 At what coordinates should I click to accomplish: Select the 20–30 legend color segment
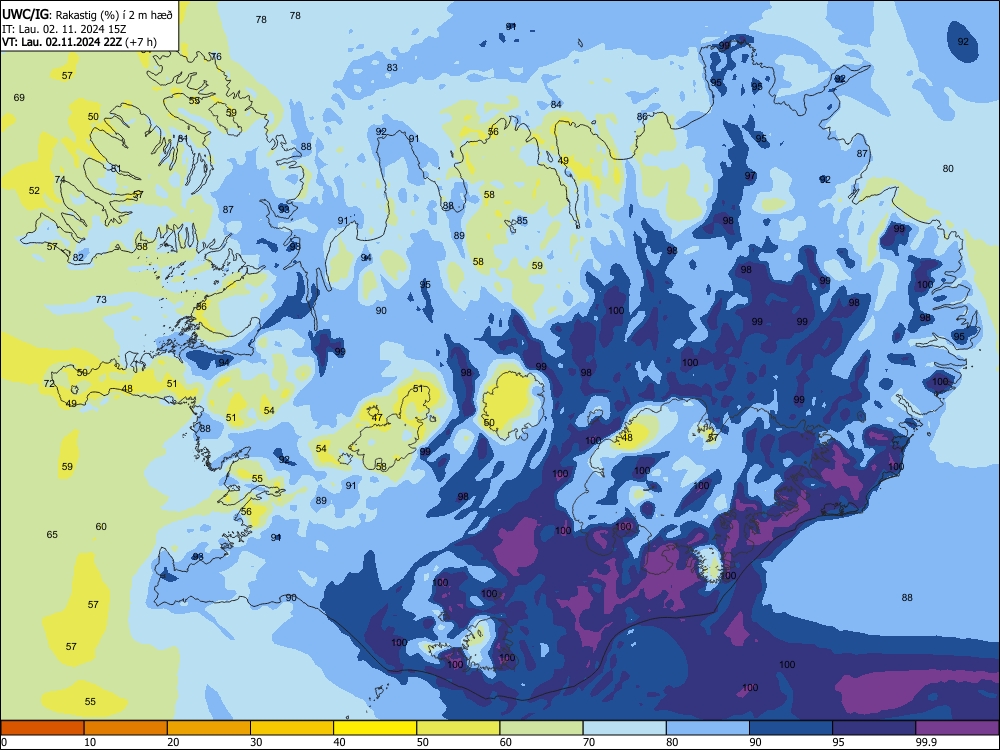[209, 728]
